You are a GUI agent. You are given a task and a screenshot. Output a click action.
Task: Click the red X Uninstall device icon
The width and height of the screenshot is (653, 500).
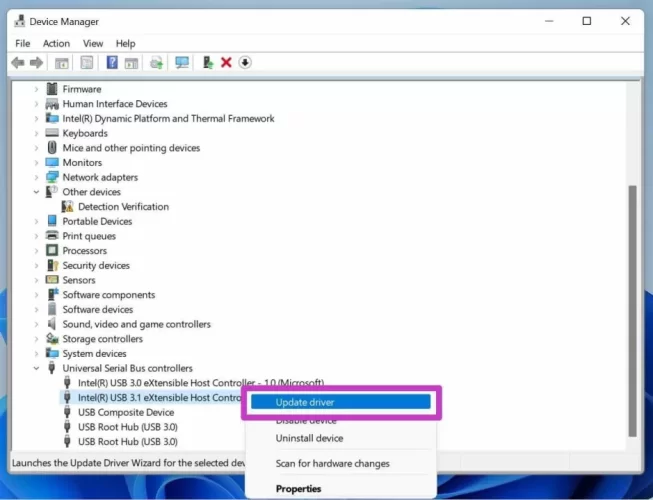point(226,62)
